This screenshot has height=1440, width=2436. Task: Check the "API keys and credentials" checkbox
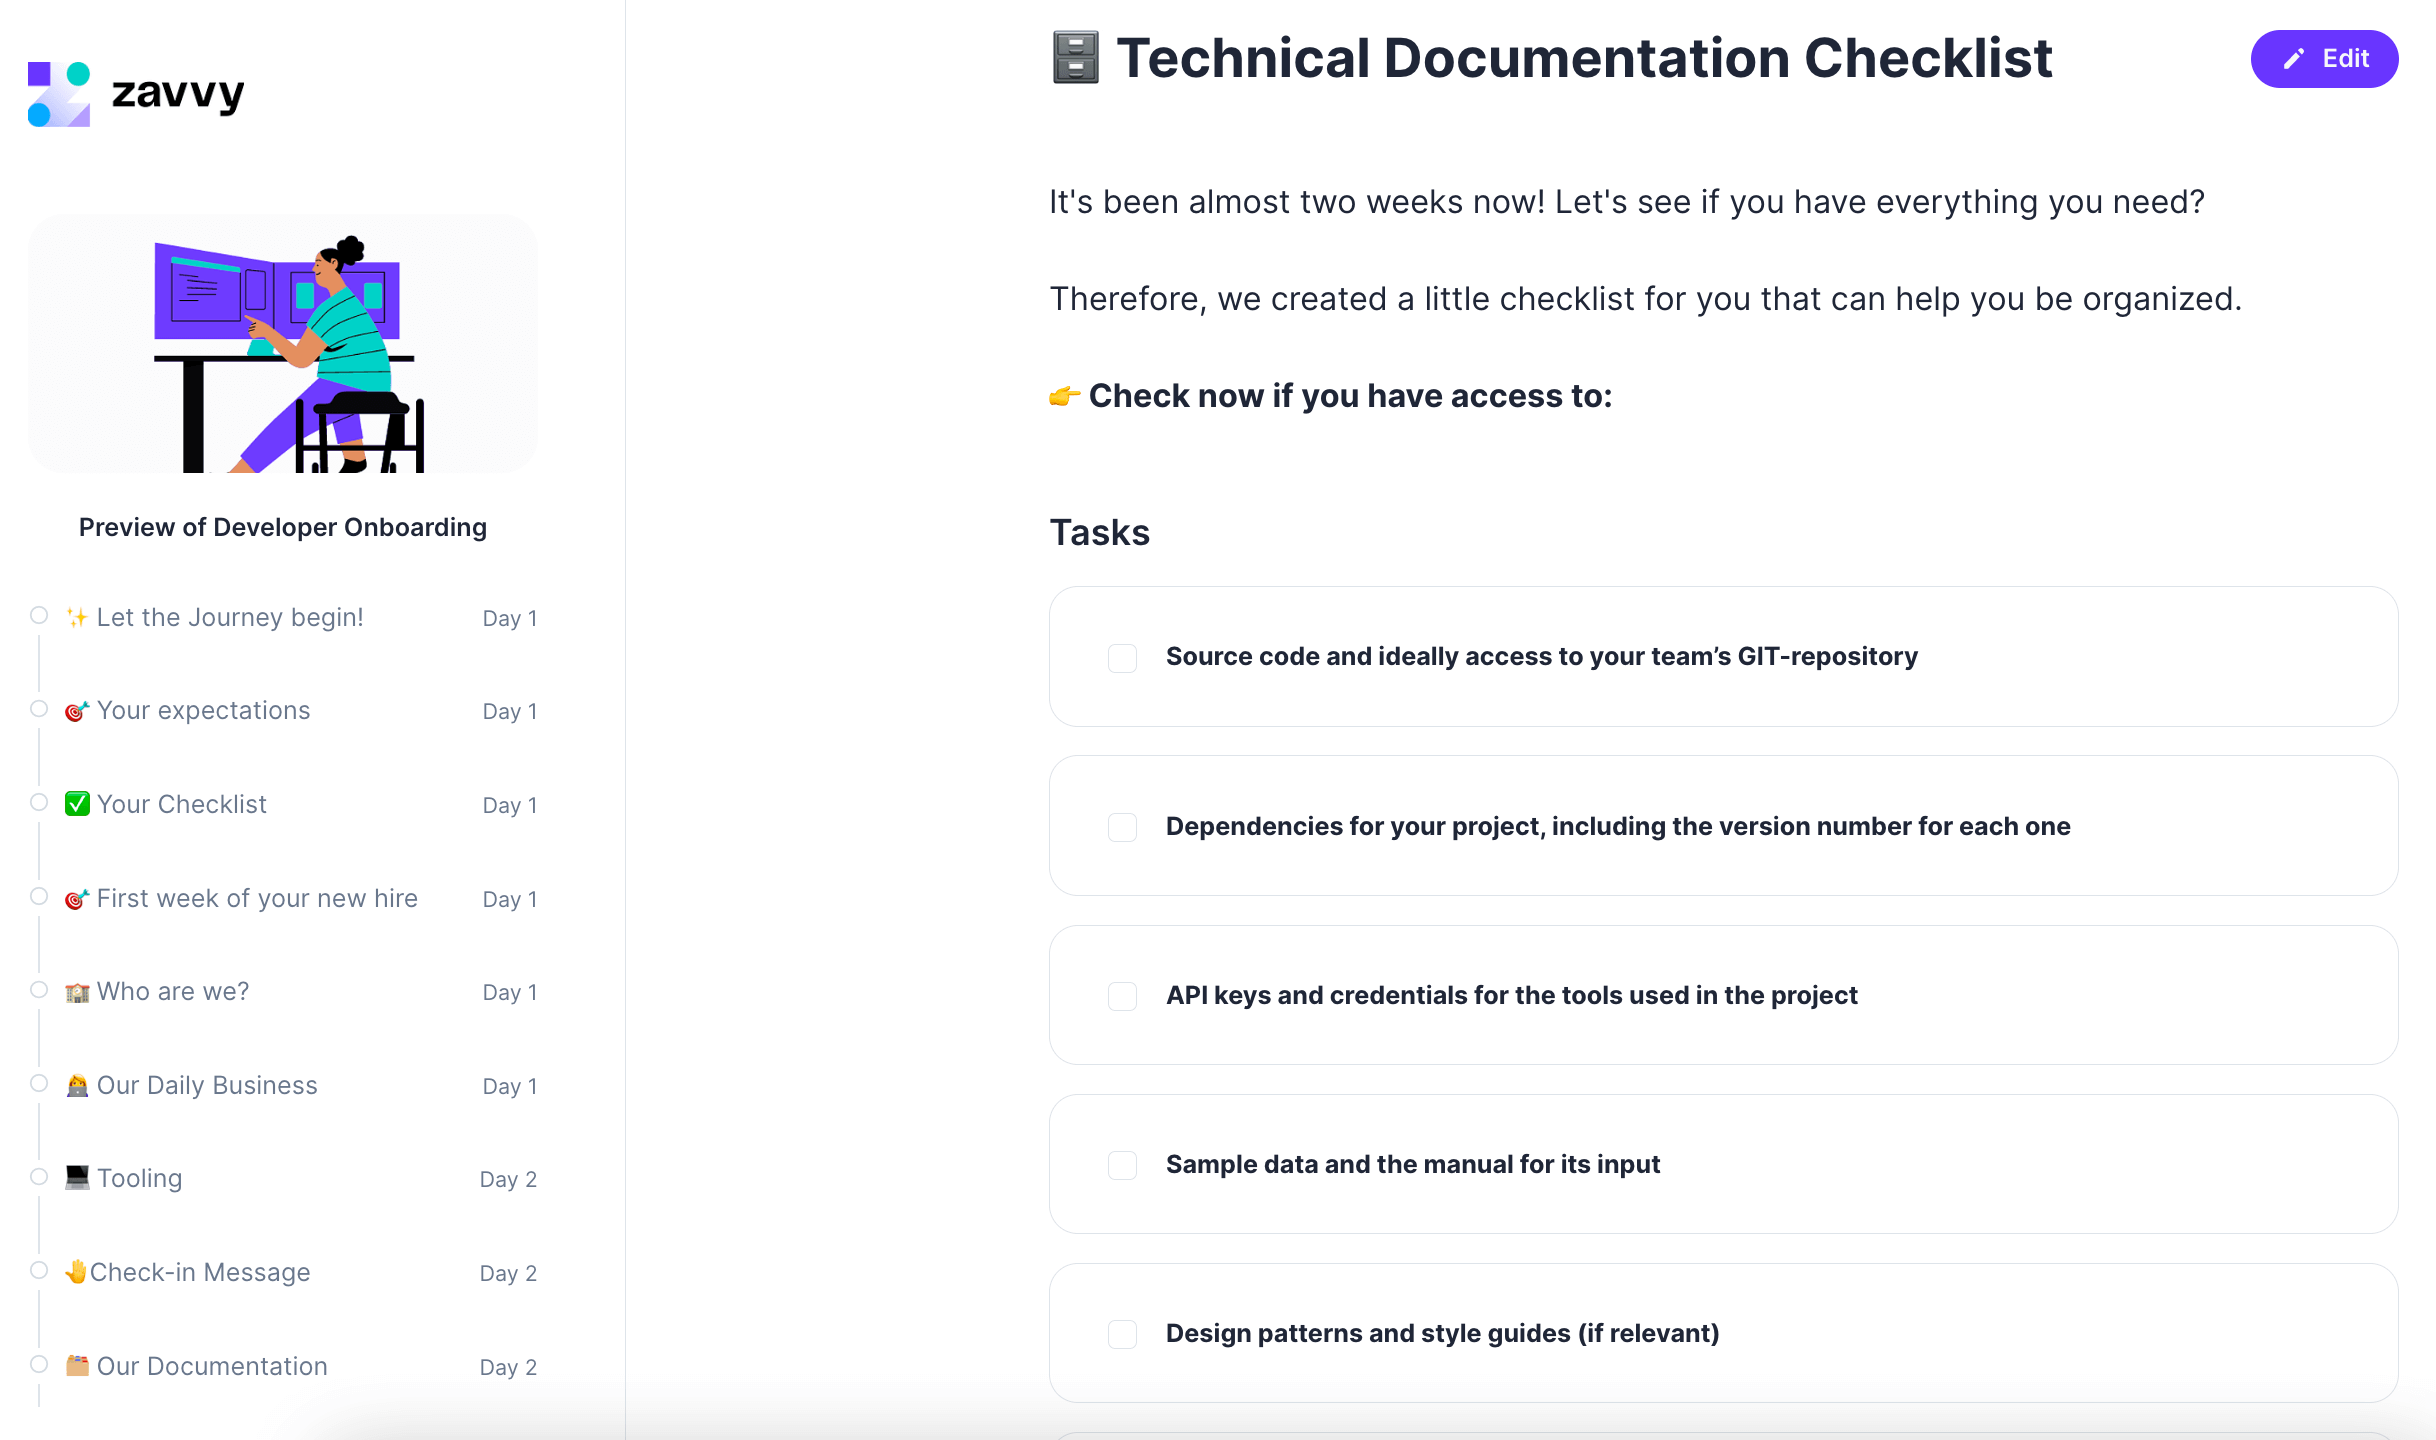pyautogui.click(x=1121, y=995)
